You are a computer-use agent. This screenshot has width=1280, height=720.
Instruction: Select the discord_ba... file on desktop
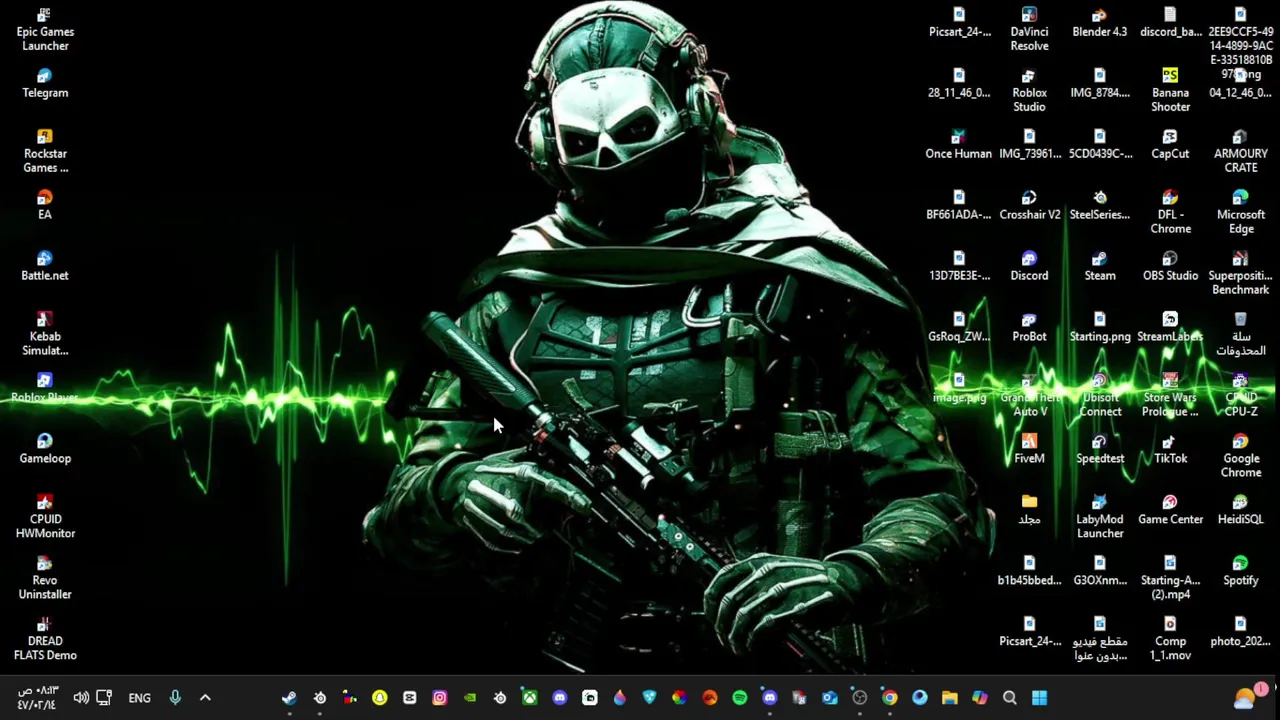pyautogui.click(x=1170, y=23)
